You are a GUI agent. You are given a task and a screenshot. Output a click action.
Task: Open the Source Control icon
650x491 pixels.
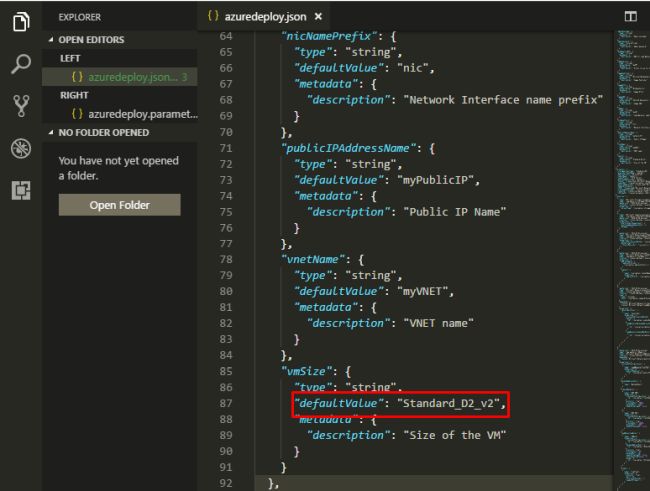pyautogui.click(x=21, y=106)
